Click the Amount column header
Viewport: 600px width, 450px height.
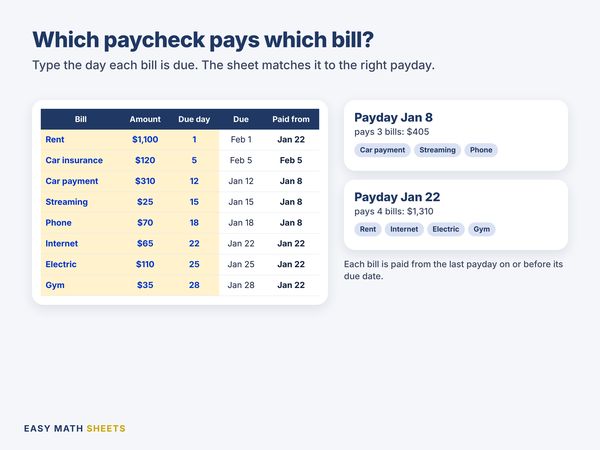click(145, 119)
